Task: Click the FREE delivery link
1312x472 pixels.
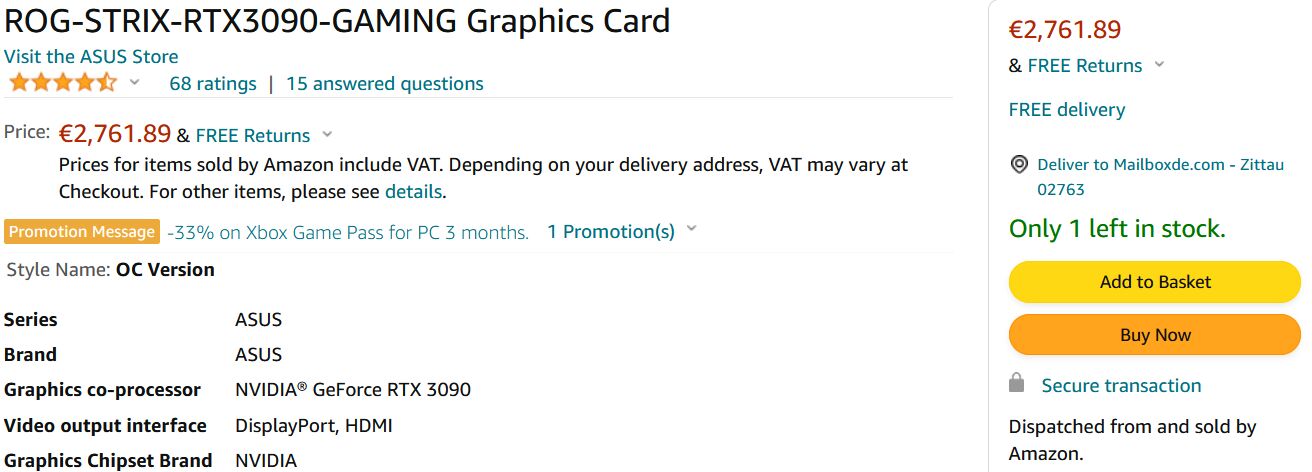Action: pos(1067,110)
